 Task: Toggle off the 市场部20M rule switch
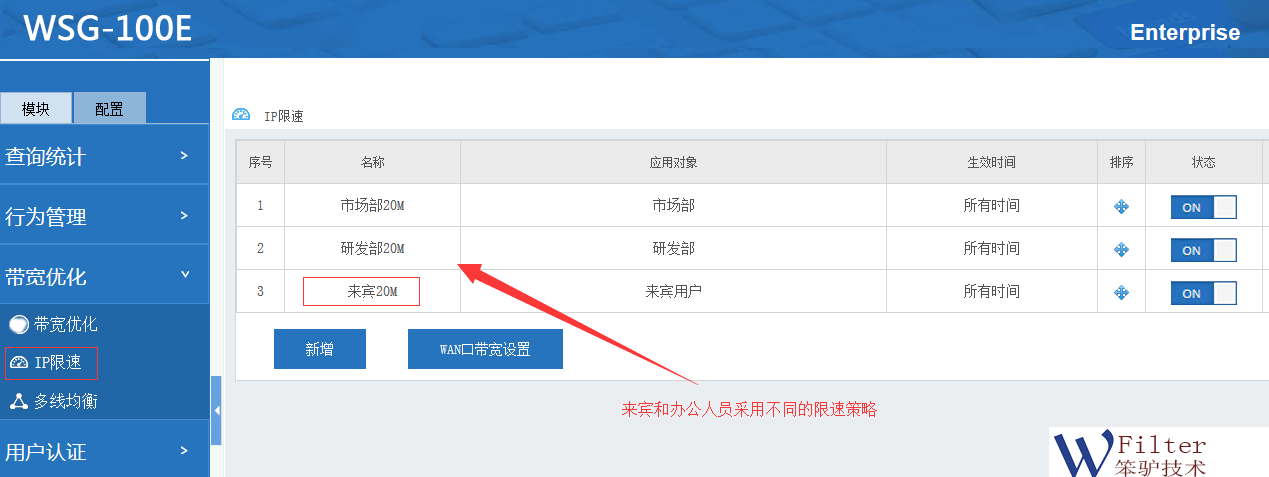click(x=1203, y=207)
